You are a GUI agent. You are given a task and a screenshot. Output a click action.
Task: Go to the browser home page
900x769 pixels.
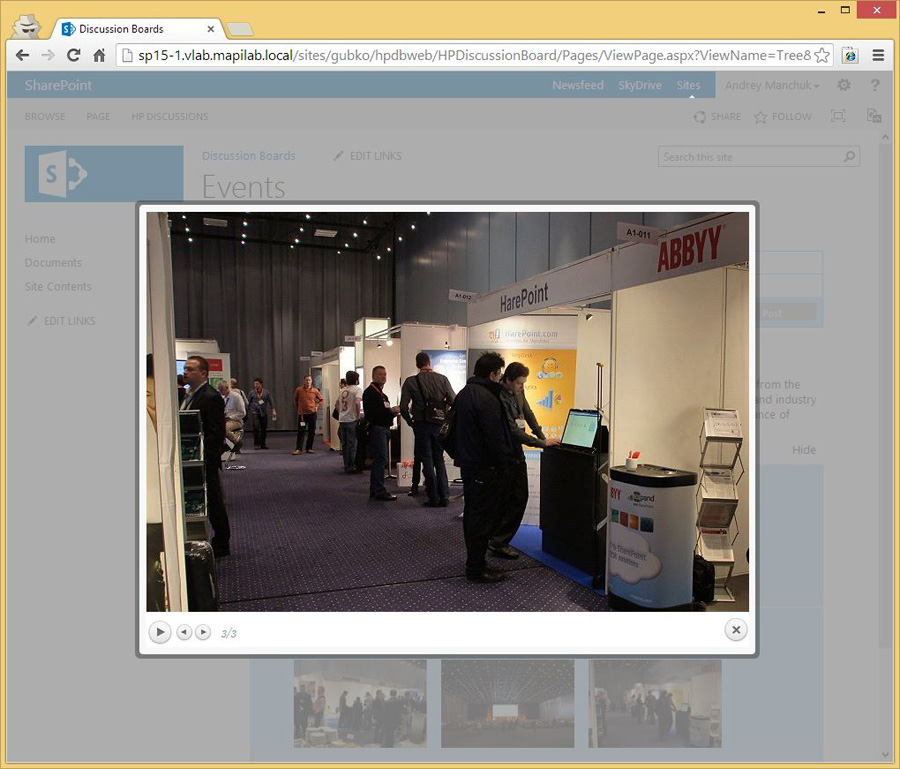pyautogui.click(x=99, y=55)
